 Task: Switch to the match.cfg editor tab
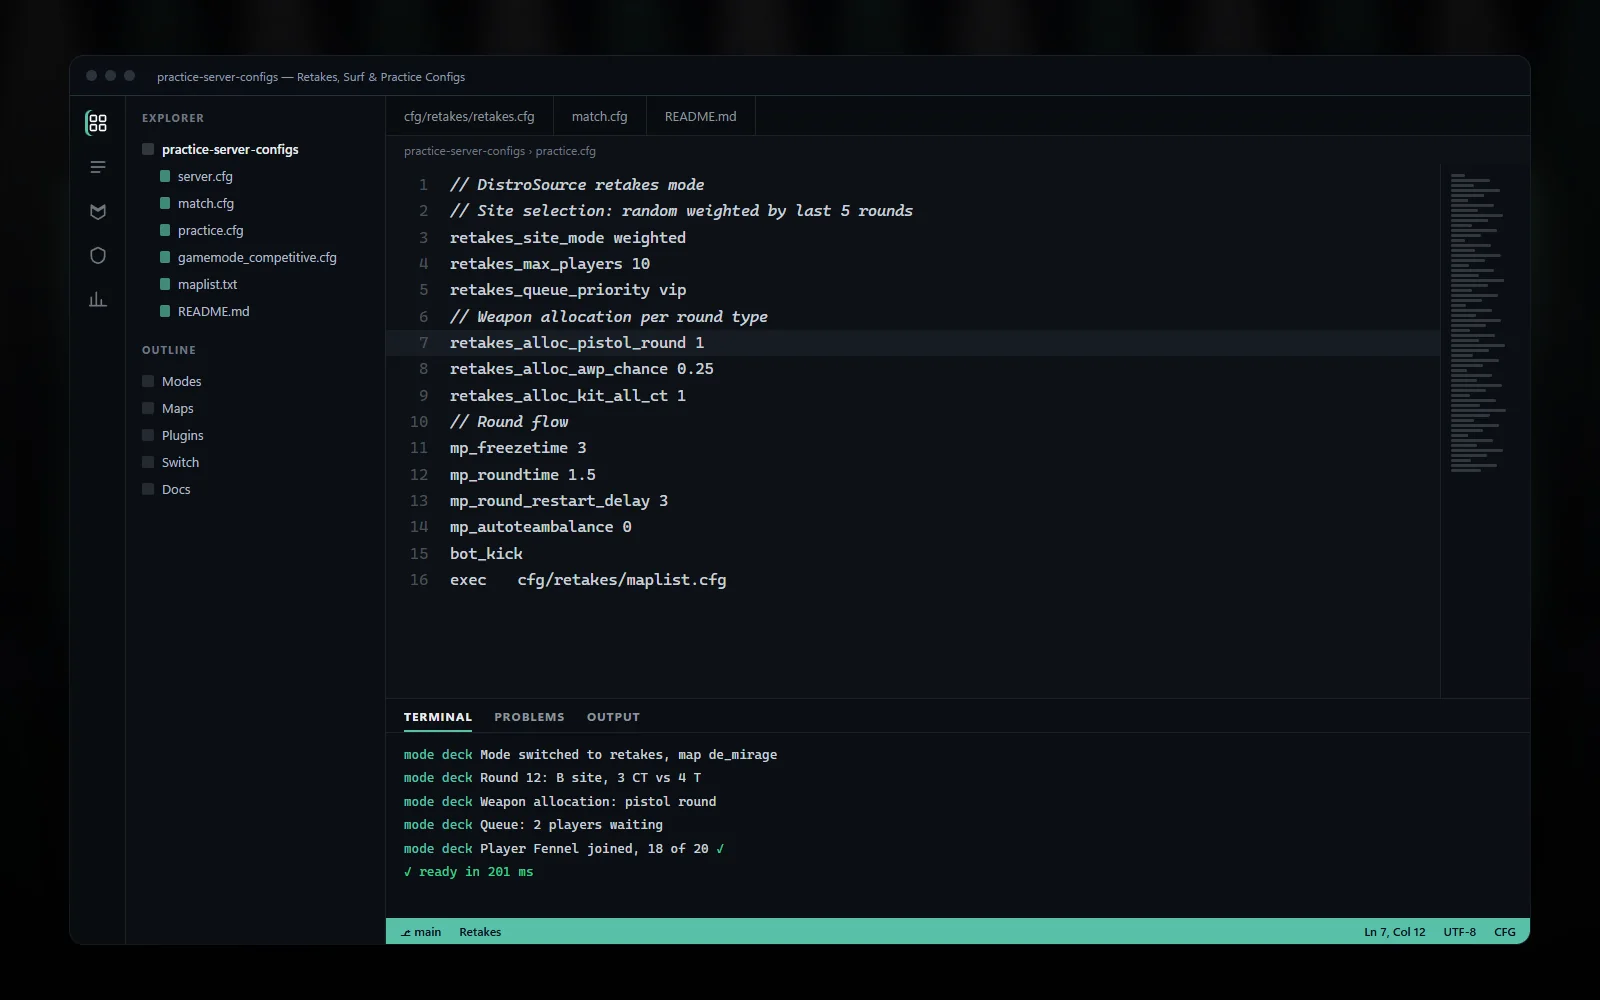point(599,116)
